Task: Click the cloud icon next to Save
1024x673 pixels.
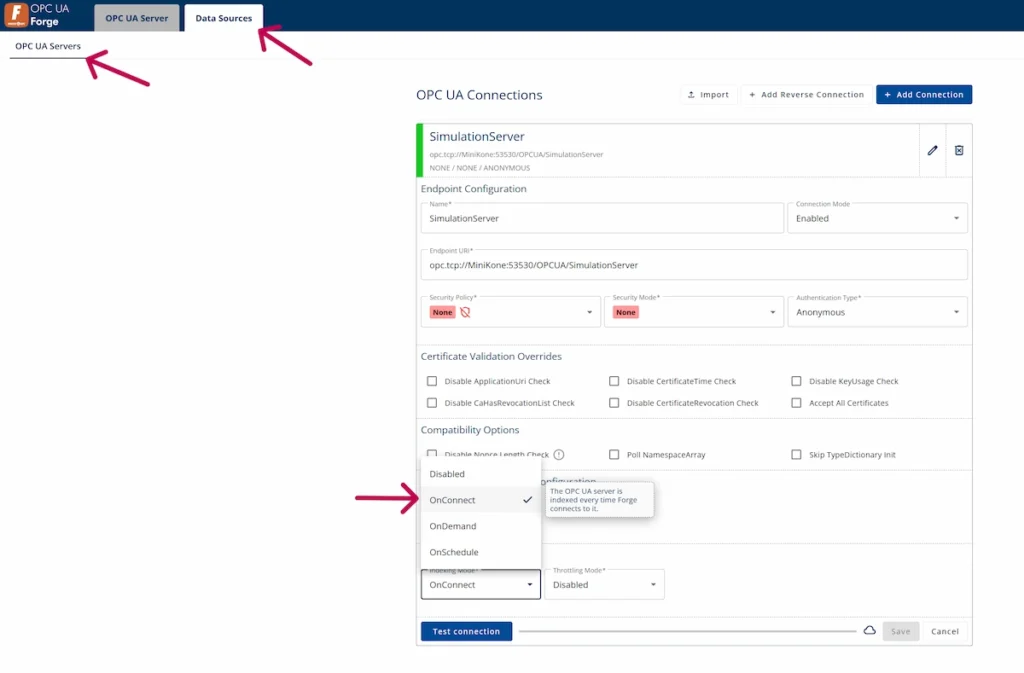Action: (x=869, y=631)
